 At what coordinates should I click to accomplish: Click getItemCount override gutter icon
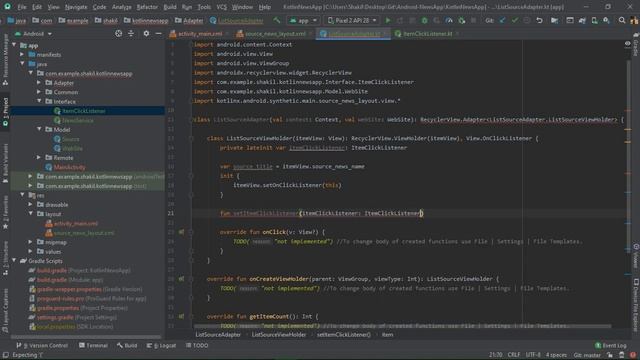(181, 316)
